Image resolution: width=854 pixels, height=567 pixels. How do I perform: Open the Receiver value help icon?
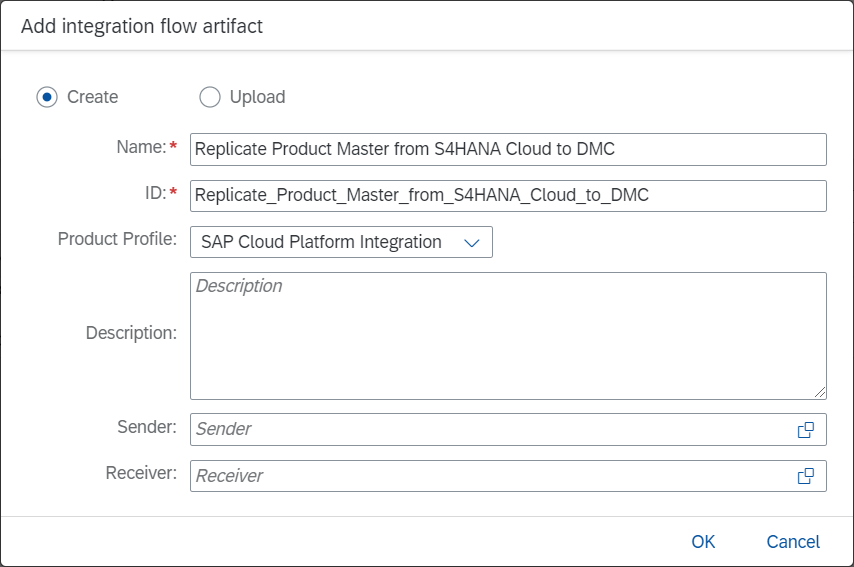tap(806, 476)
